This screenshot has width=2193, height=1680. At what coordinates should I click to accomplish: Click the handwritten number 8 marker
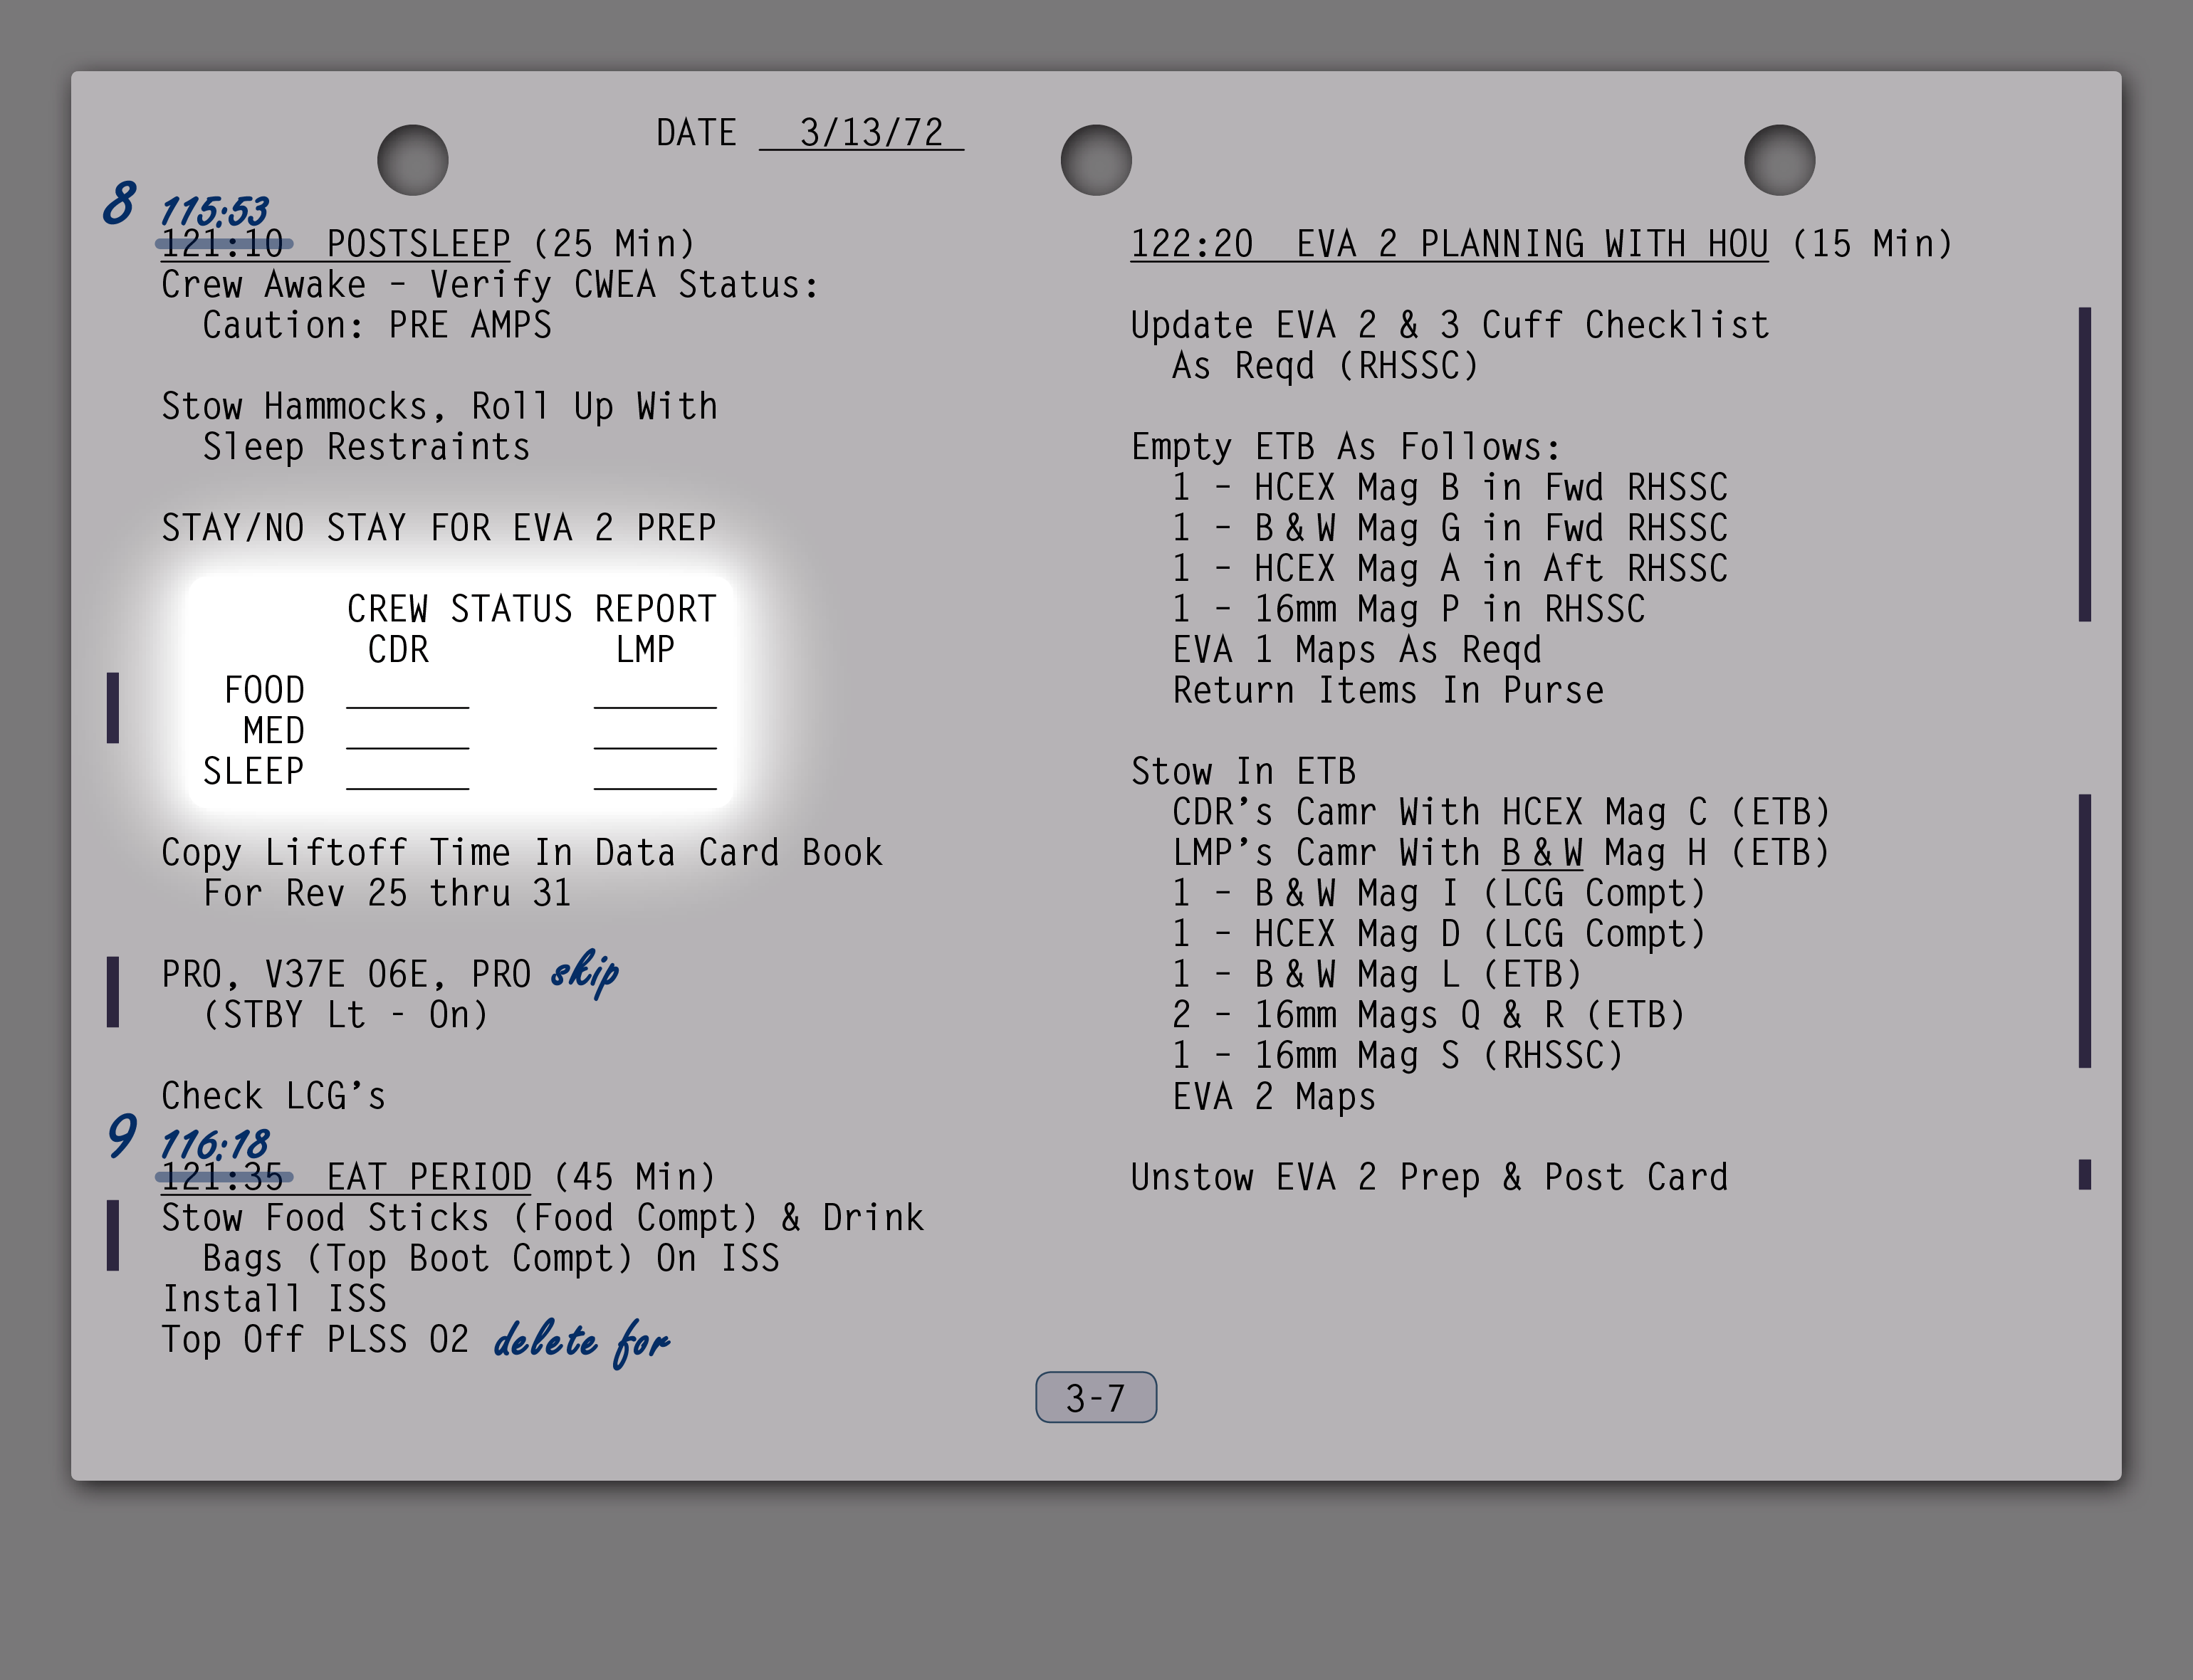[119, 203]
